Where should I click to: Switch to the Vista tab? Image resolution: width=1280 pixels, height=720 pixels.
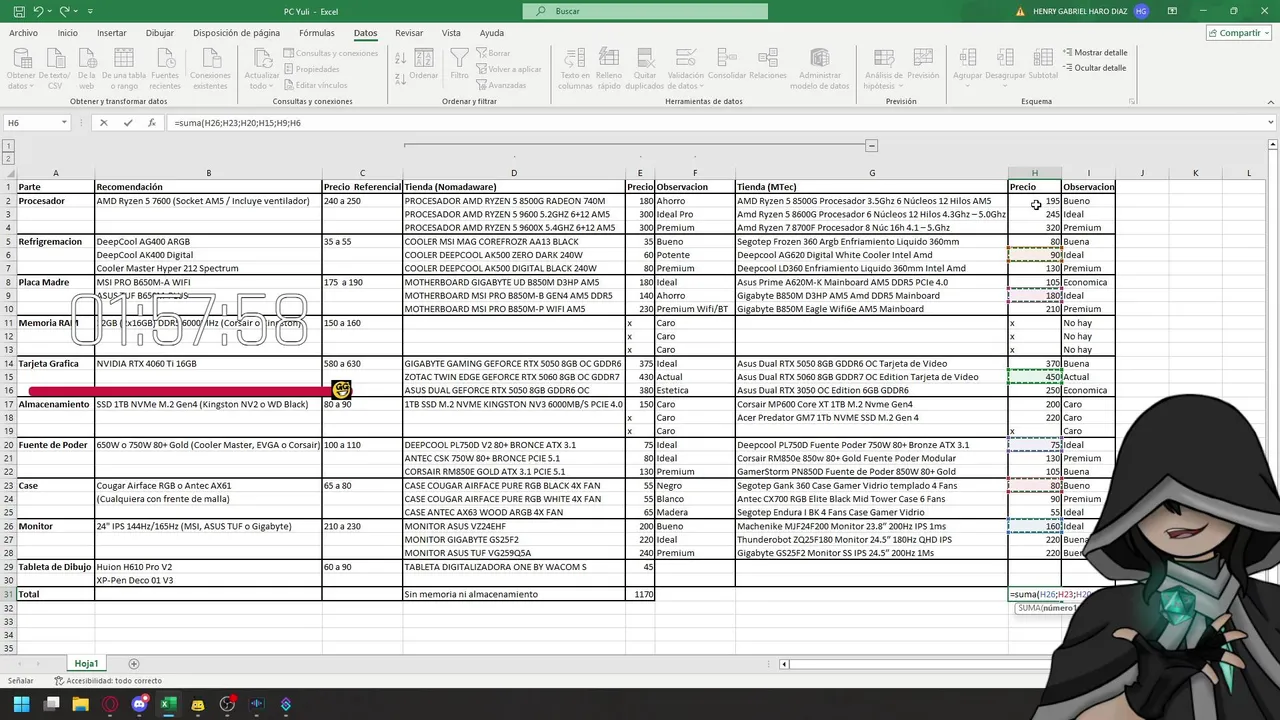point(451,33)
